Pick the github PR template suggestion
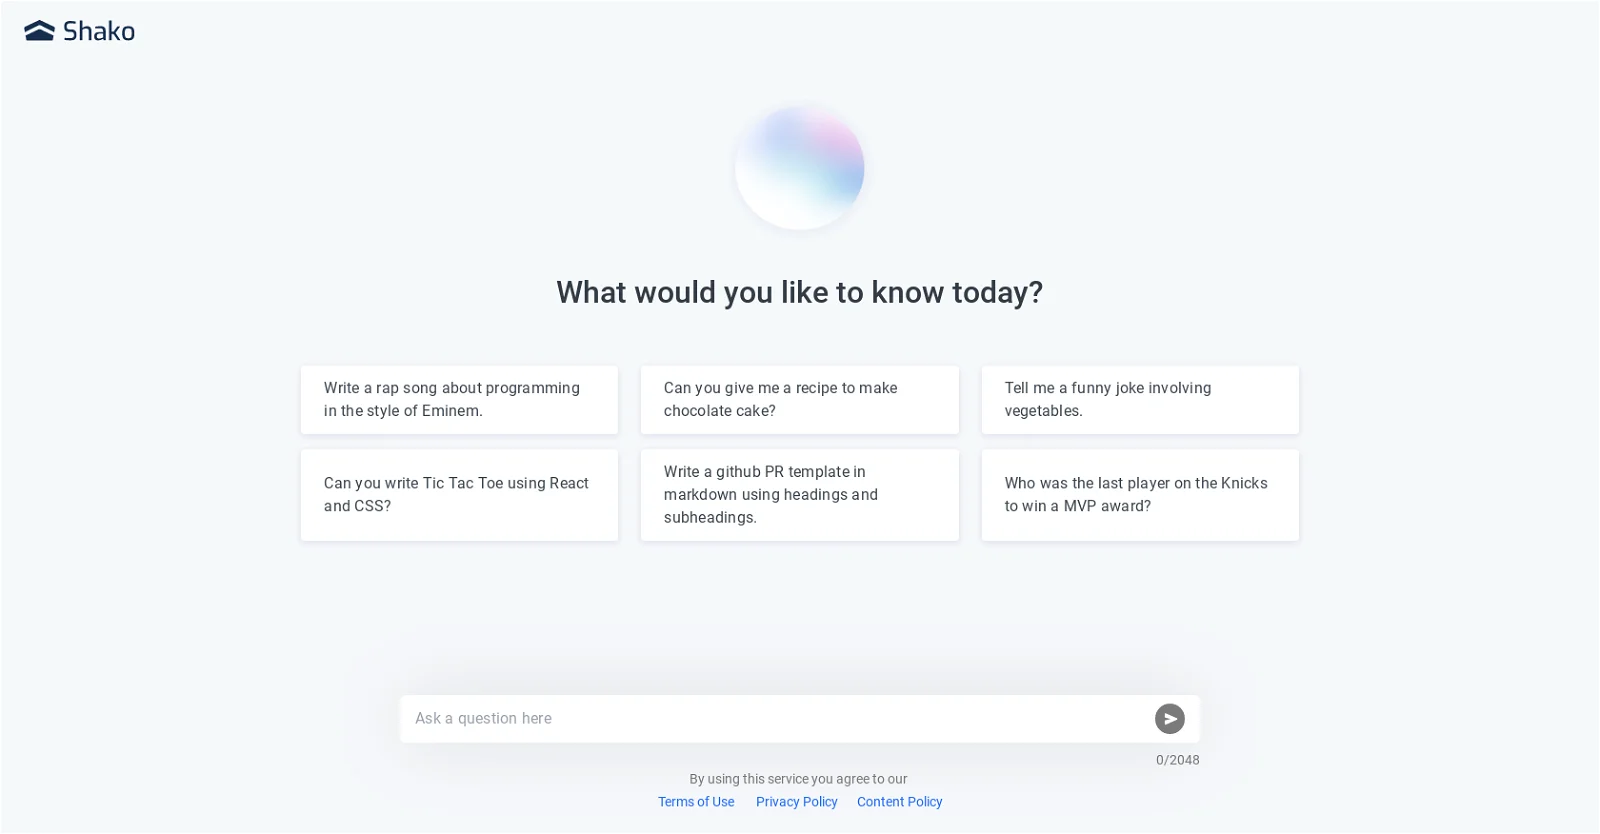1600x834 pixels. pos(799,494)
